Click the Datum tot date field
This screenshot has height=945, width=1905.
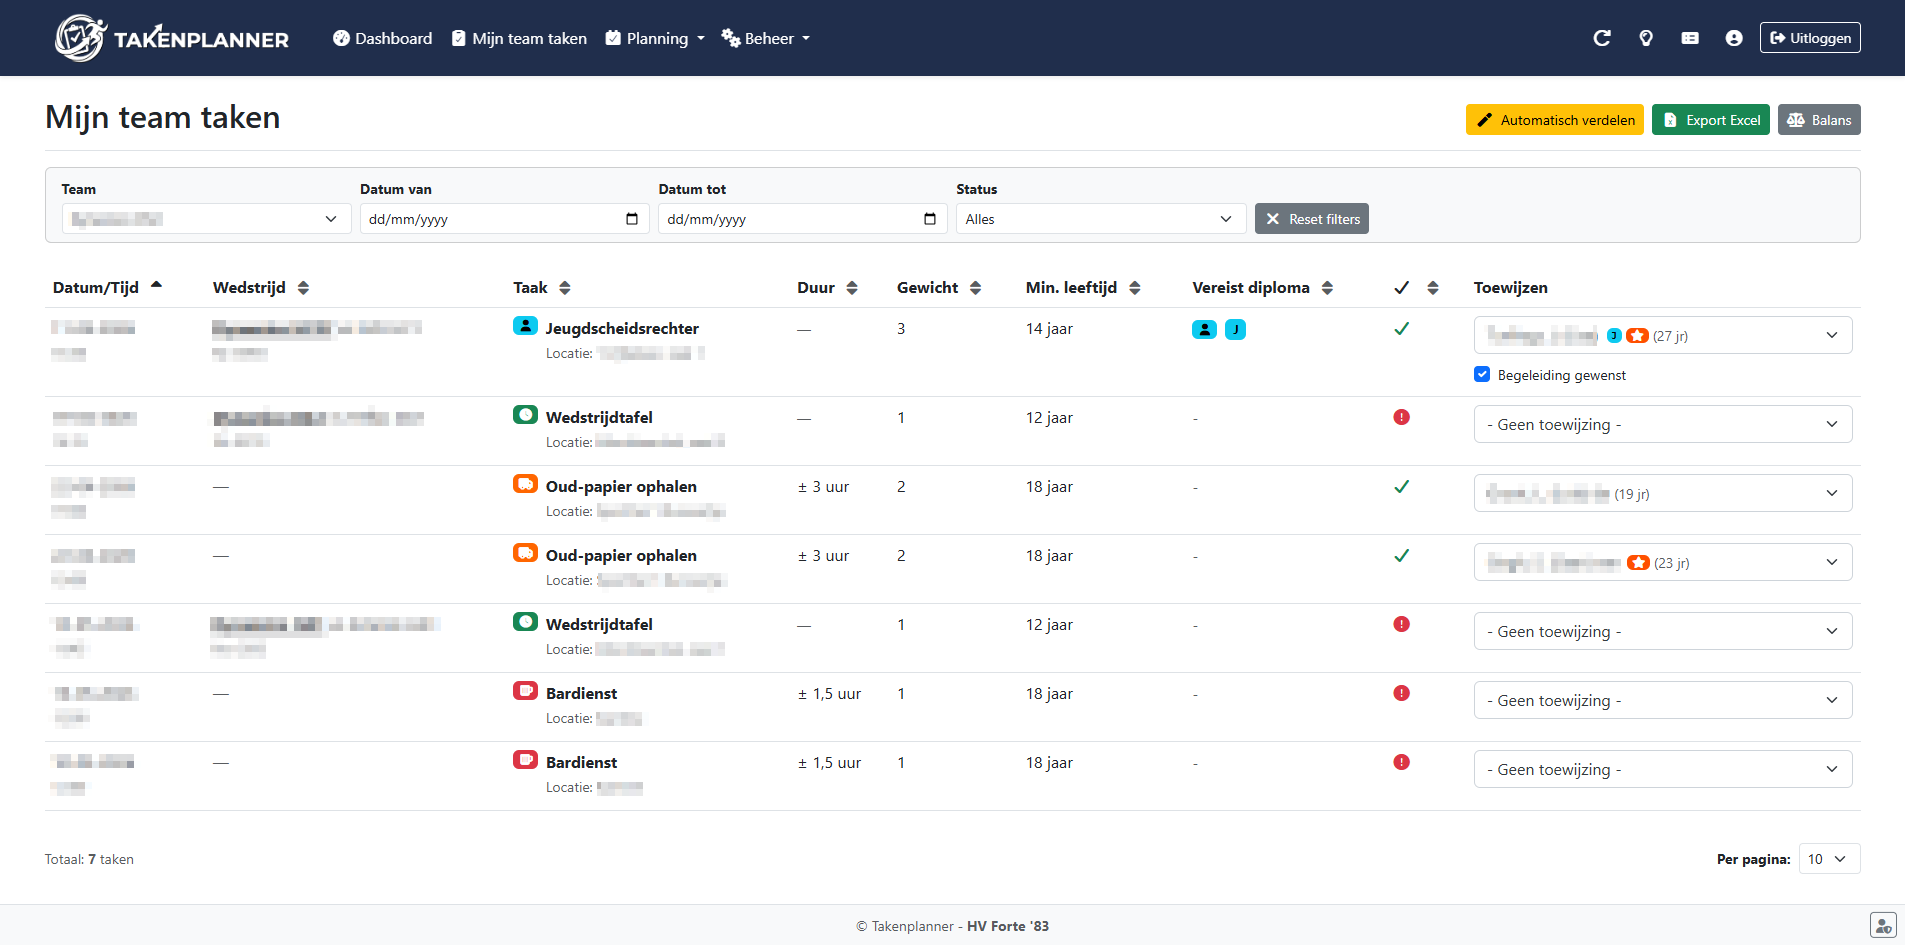790,219
